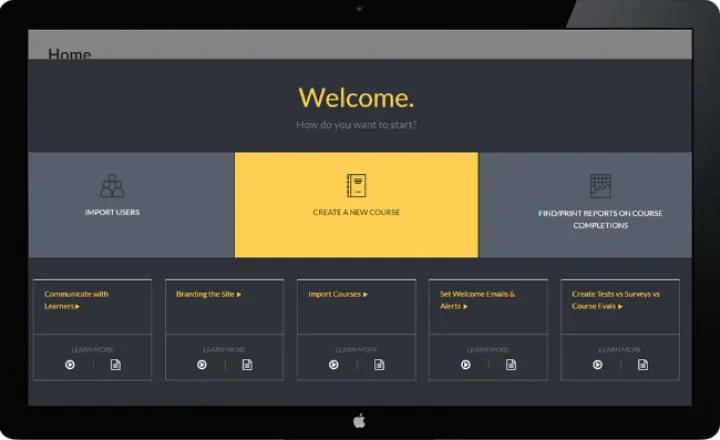
Task: Select Find/Print Reports on Course Completions tile
Action: click(600, 219)
